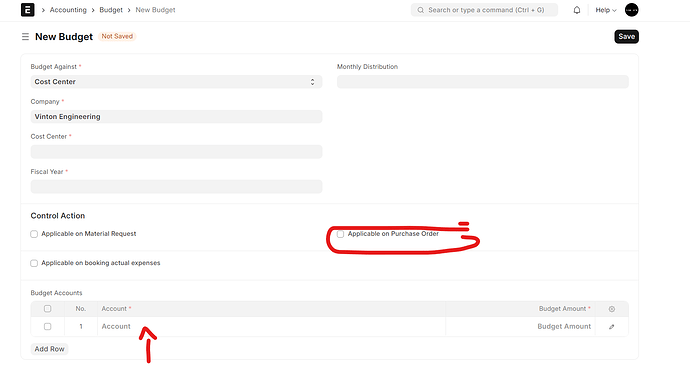
Task: Enable Applicable on Purchase Order
Action: (x=340, y=234)
